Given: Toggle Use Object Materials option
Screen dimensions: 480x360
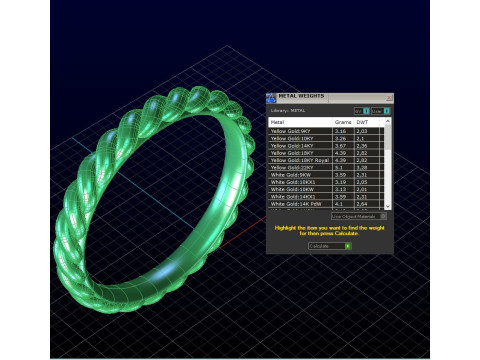Looking at the screenshot, I should pos(359,216).
